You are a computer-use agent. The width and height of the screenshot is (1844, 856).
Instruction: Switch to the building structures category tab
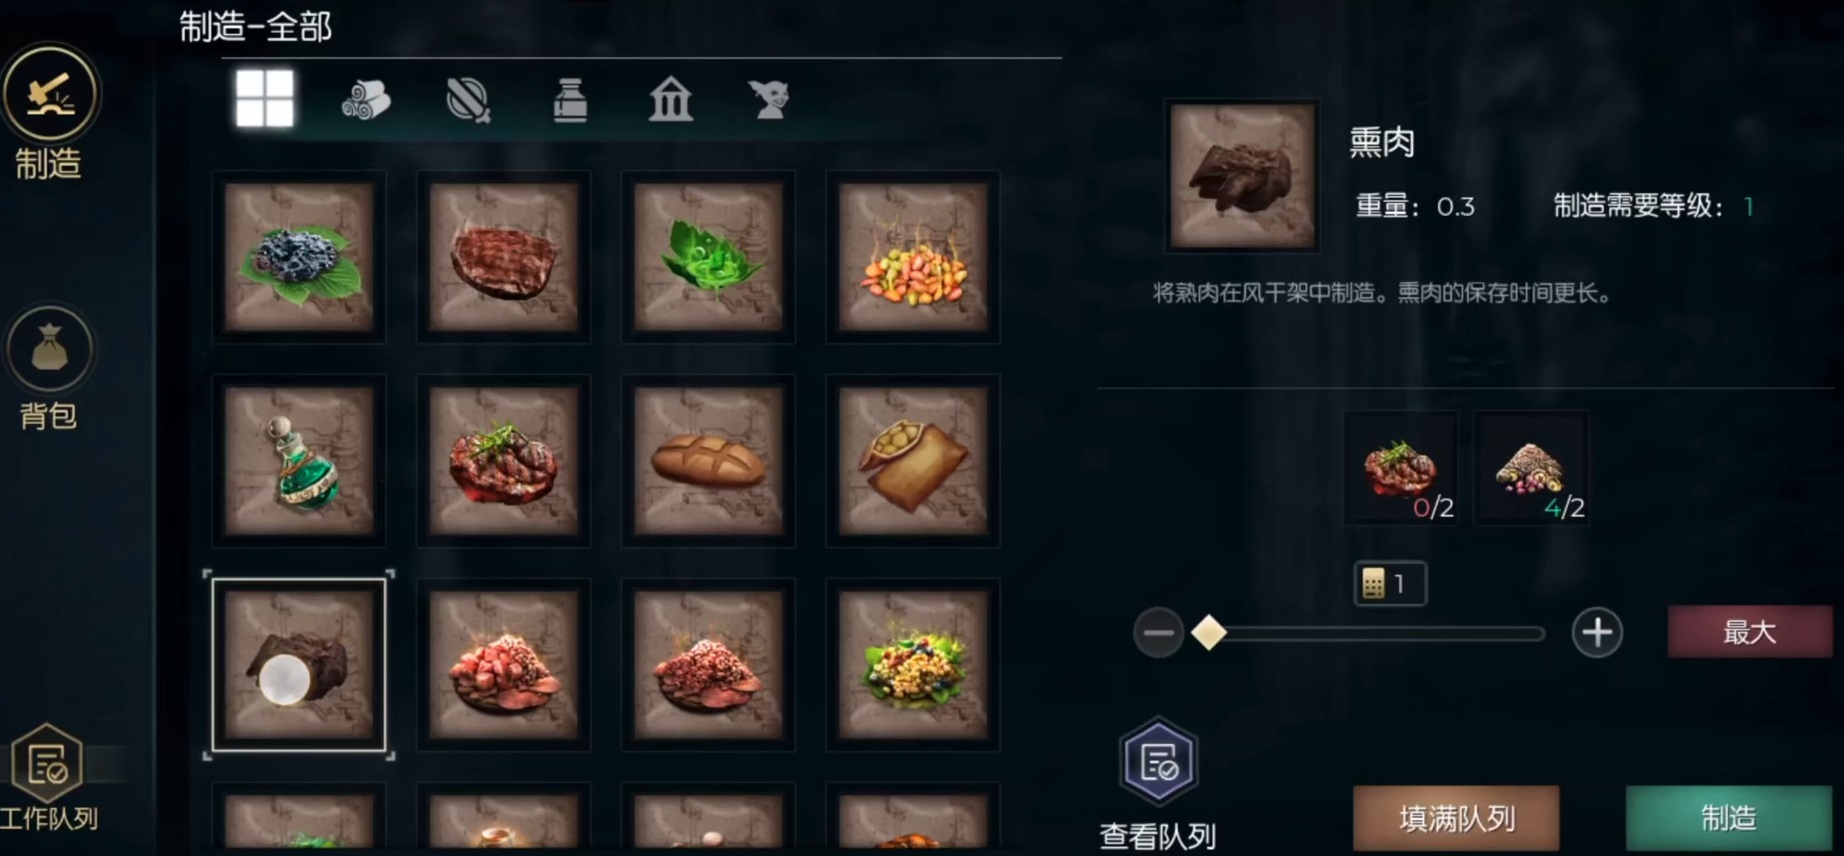670,100
